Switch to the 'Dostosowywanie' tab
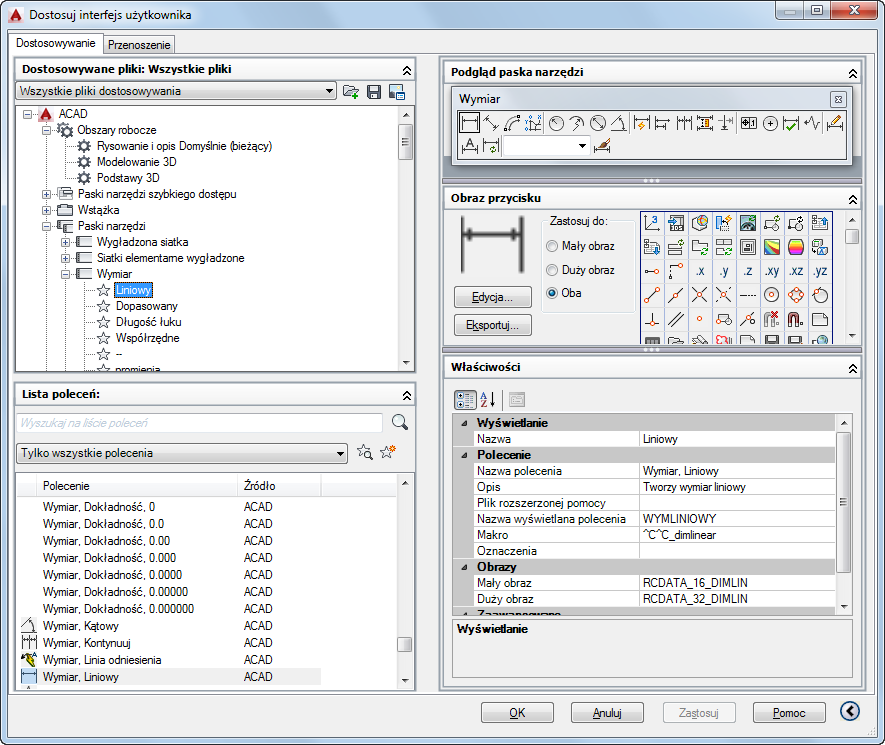This screenshot has width=885, height=745. tap(55, 43)
